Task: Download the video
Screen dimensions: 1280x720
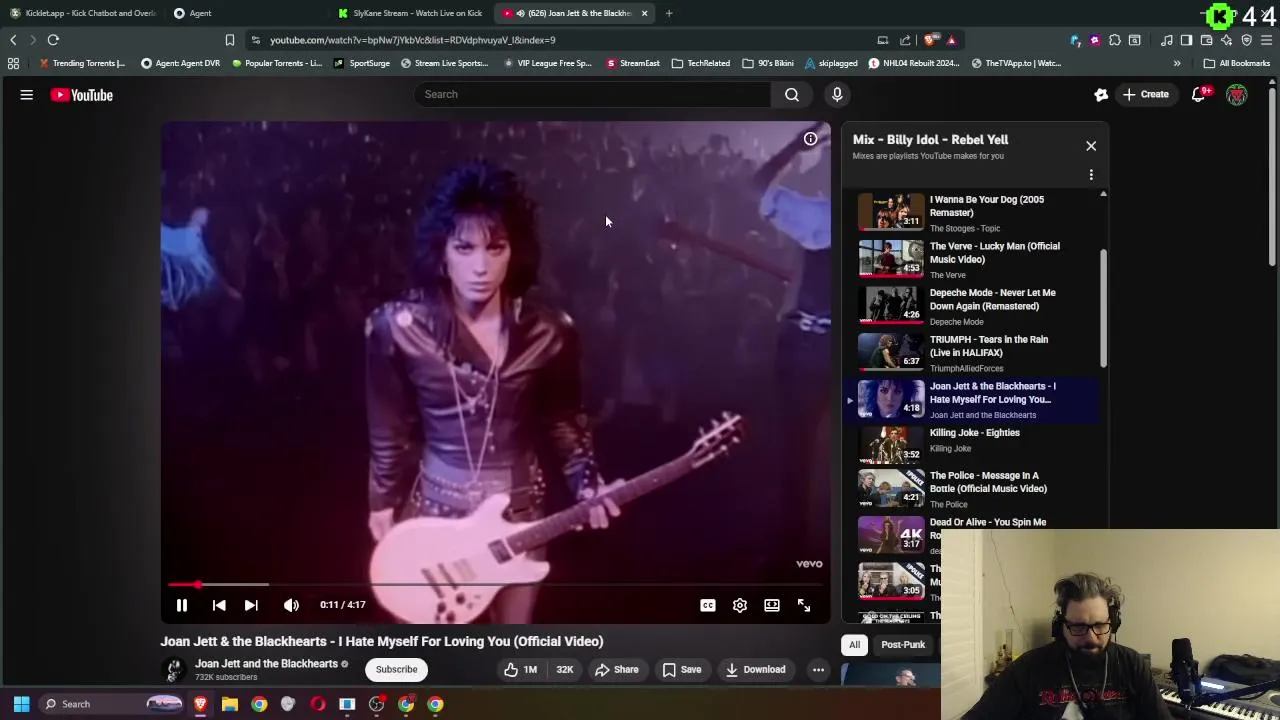Action: 756,670
